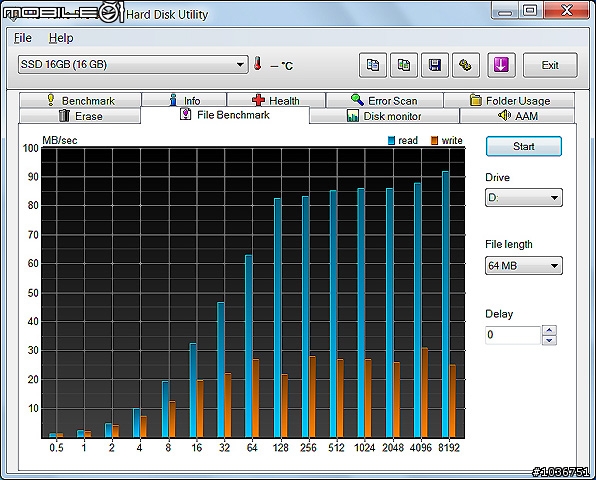Click the floppy disk save icon
The width and height of the screenshot is (596, 480).
pos(434,65)
